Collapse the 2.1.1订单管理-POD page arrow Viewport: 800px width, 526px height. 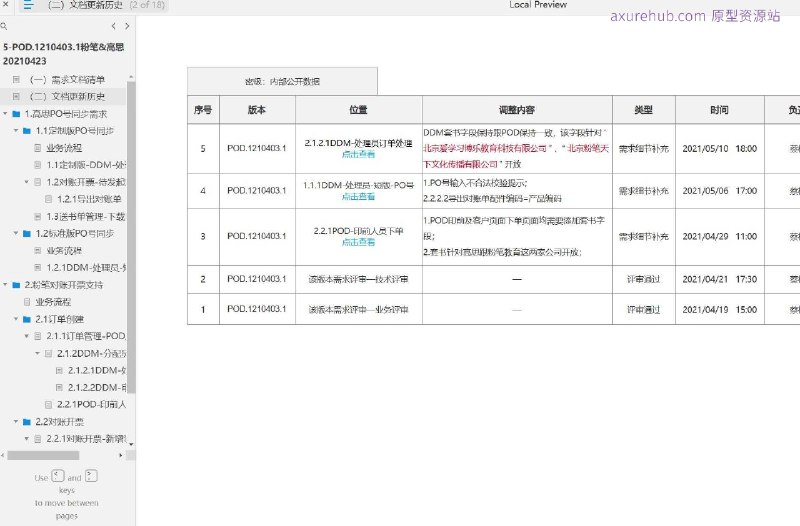27,336
